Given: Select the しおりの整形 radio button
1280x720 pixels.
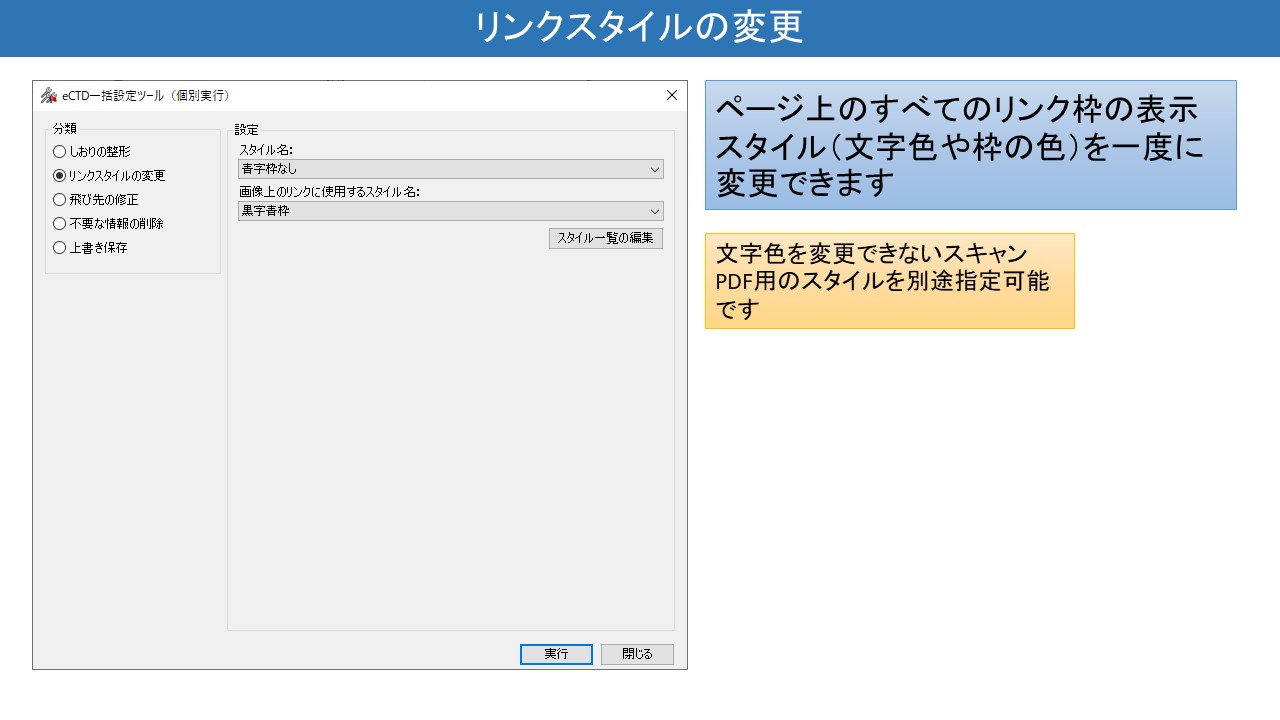Looking at the screenshot, I should [92, 152].
